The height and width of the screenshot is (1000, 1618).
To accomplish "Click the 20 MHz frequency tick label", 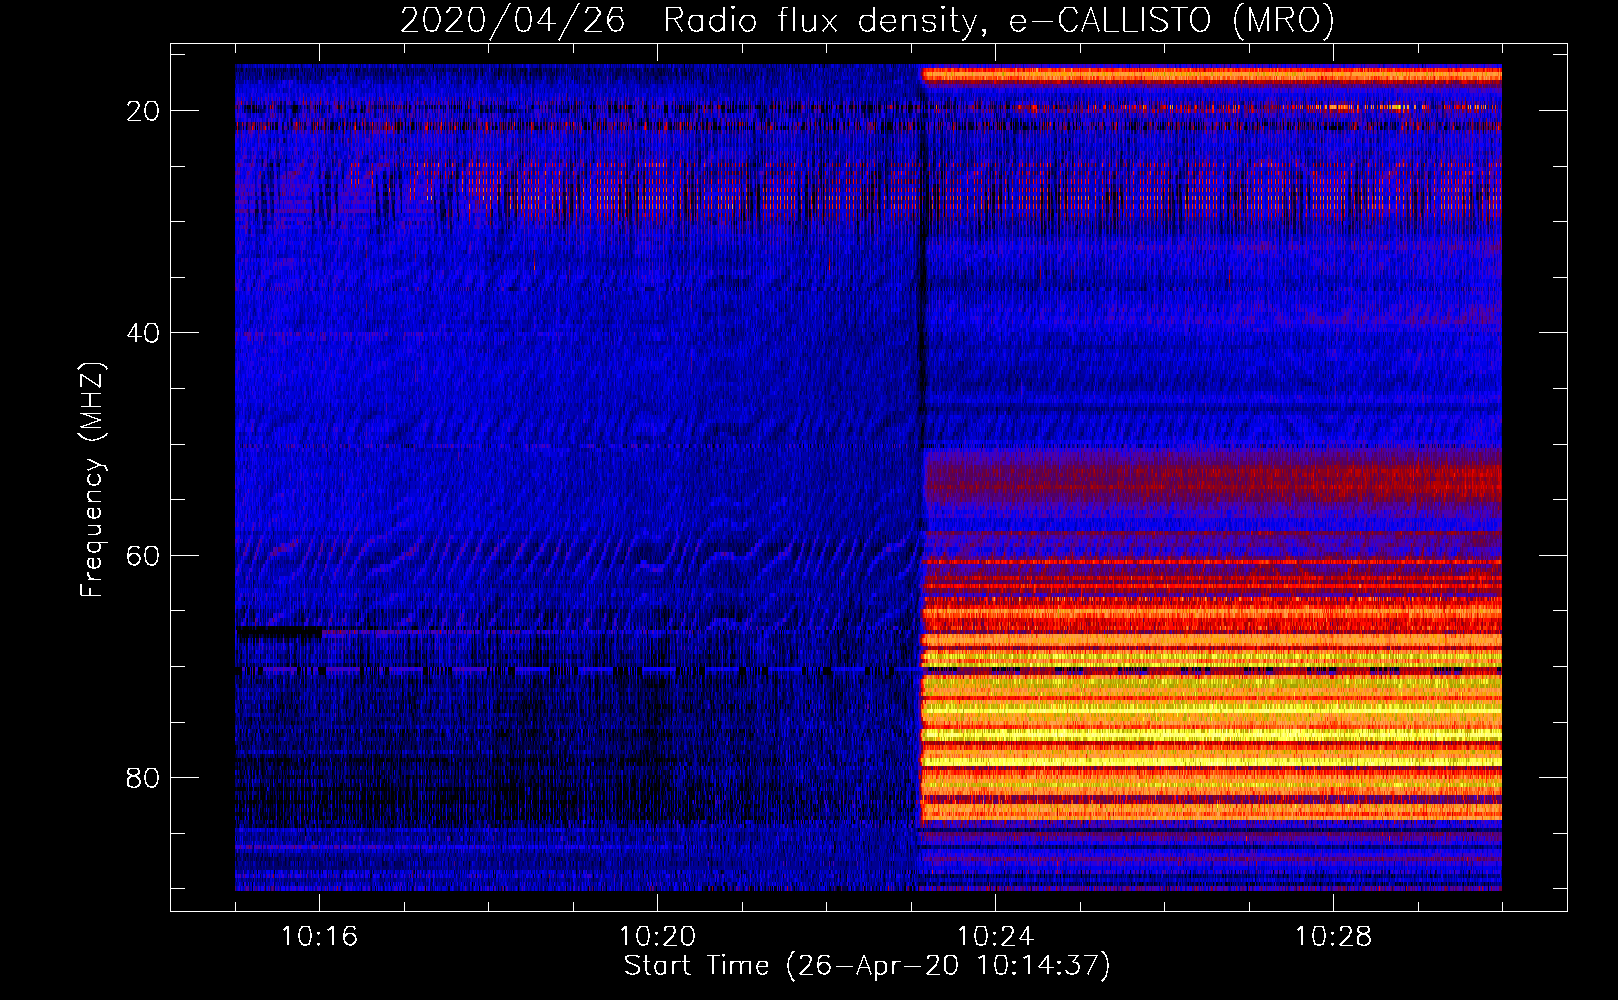I will 143,111.
